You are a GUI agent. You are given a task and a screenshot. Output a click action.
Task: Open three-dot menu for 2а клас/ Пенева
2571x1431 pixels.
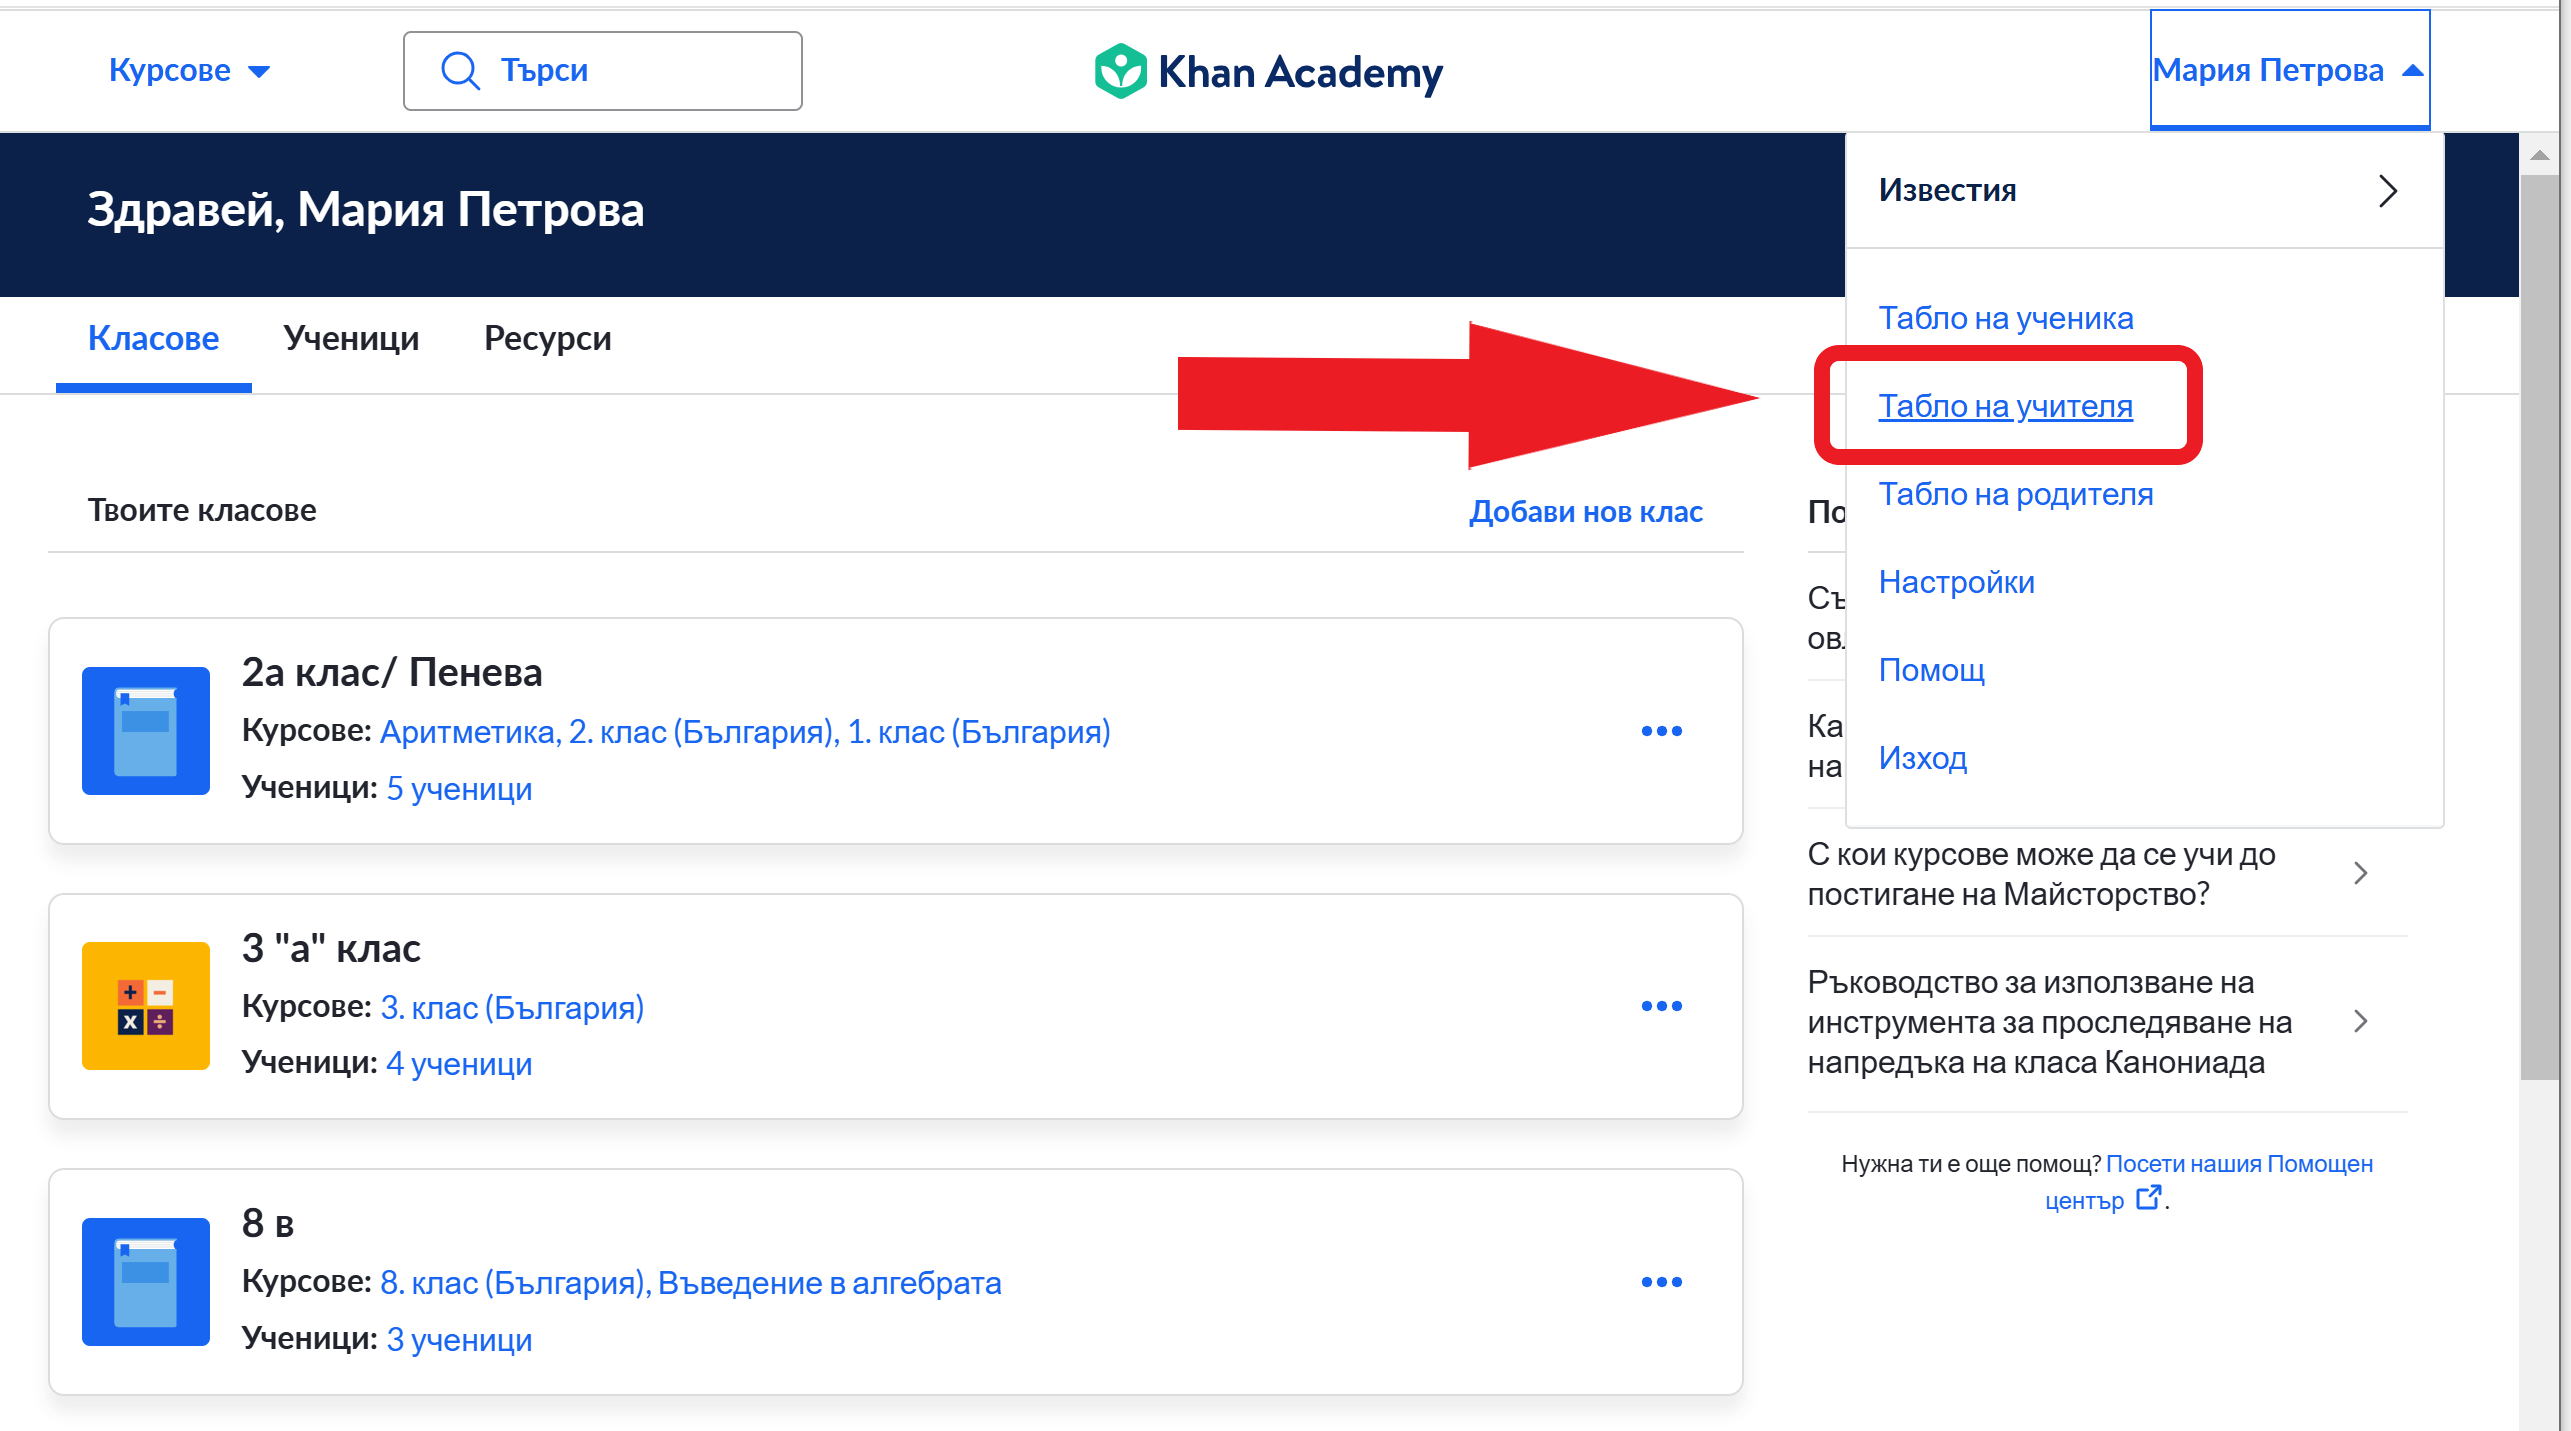[1662, 731]
